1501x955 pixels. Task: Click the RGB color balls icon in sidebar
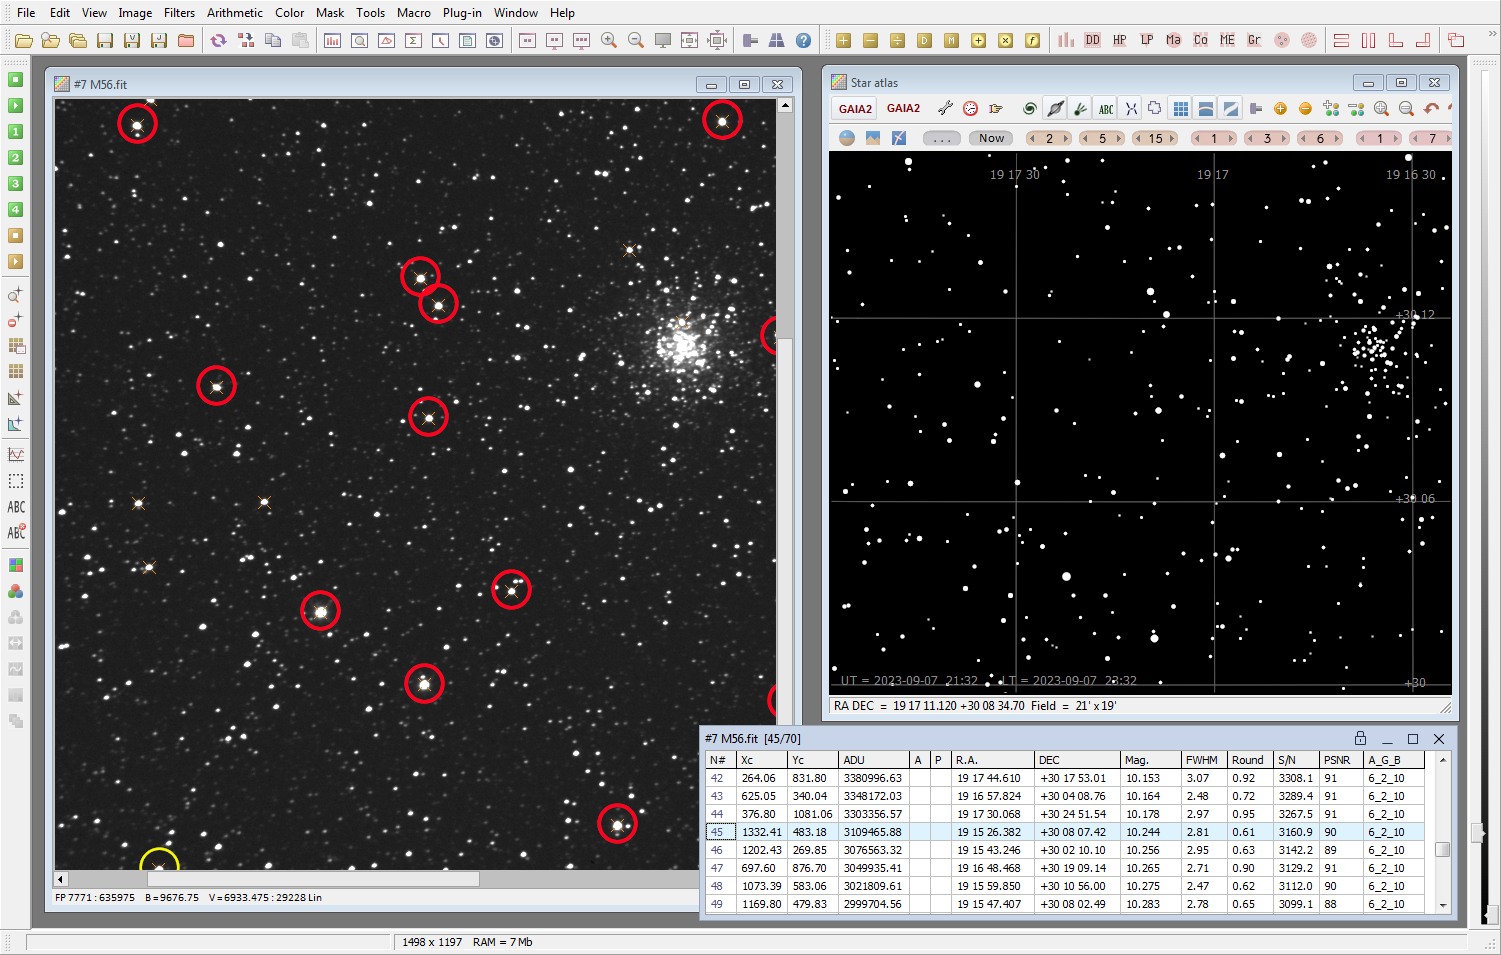[15, 591]
